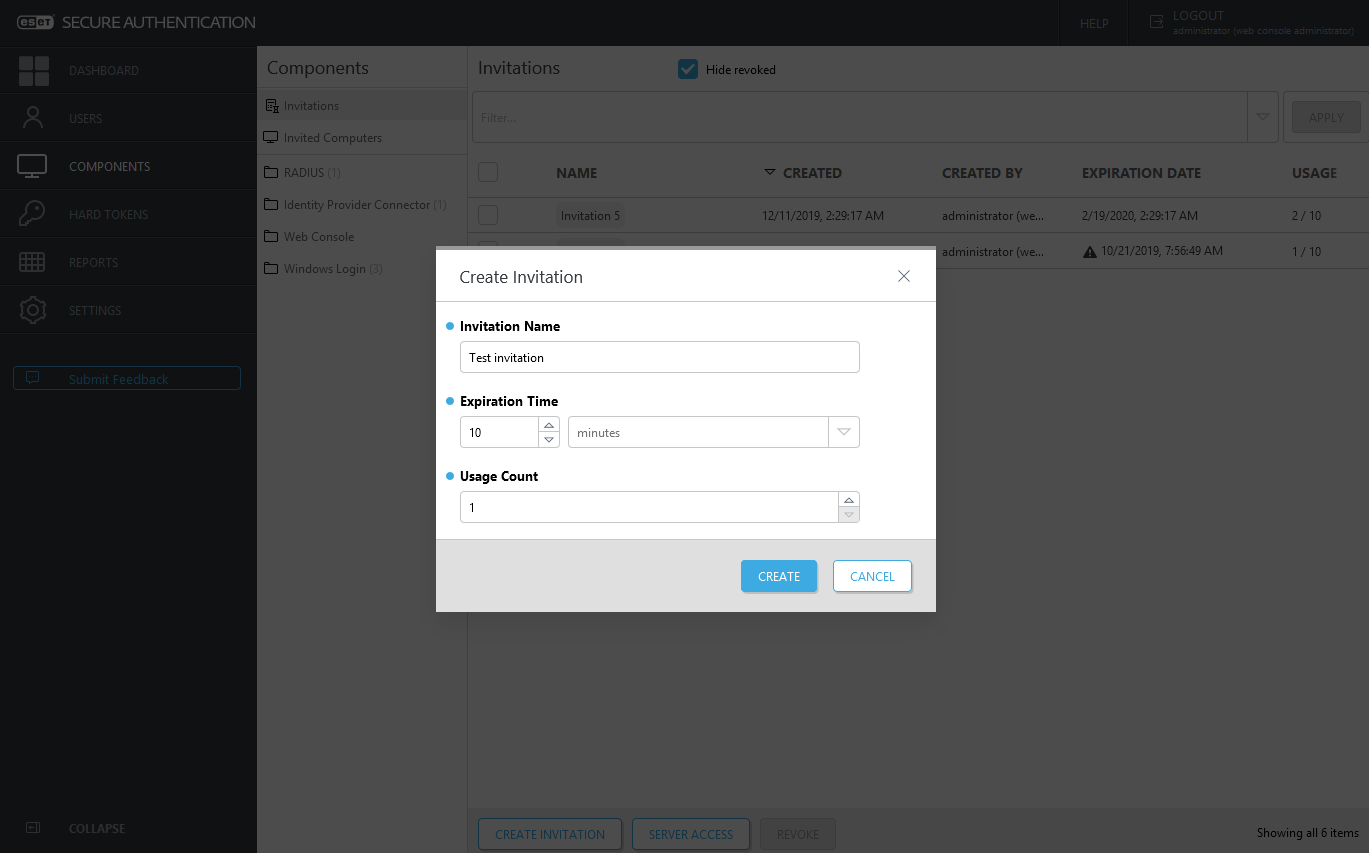This screenshot has height=853, width=1369.
Task: Increase Usage Count with the up arrow
Action: [848, 500]
